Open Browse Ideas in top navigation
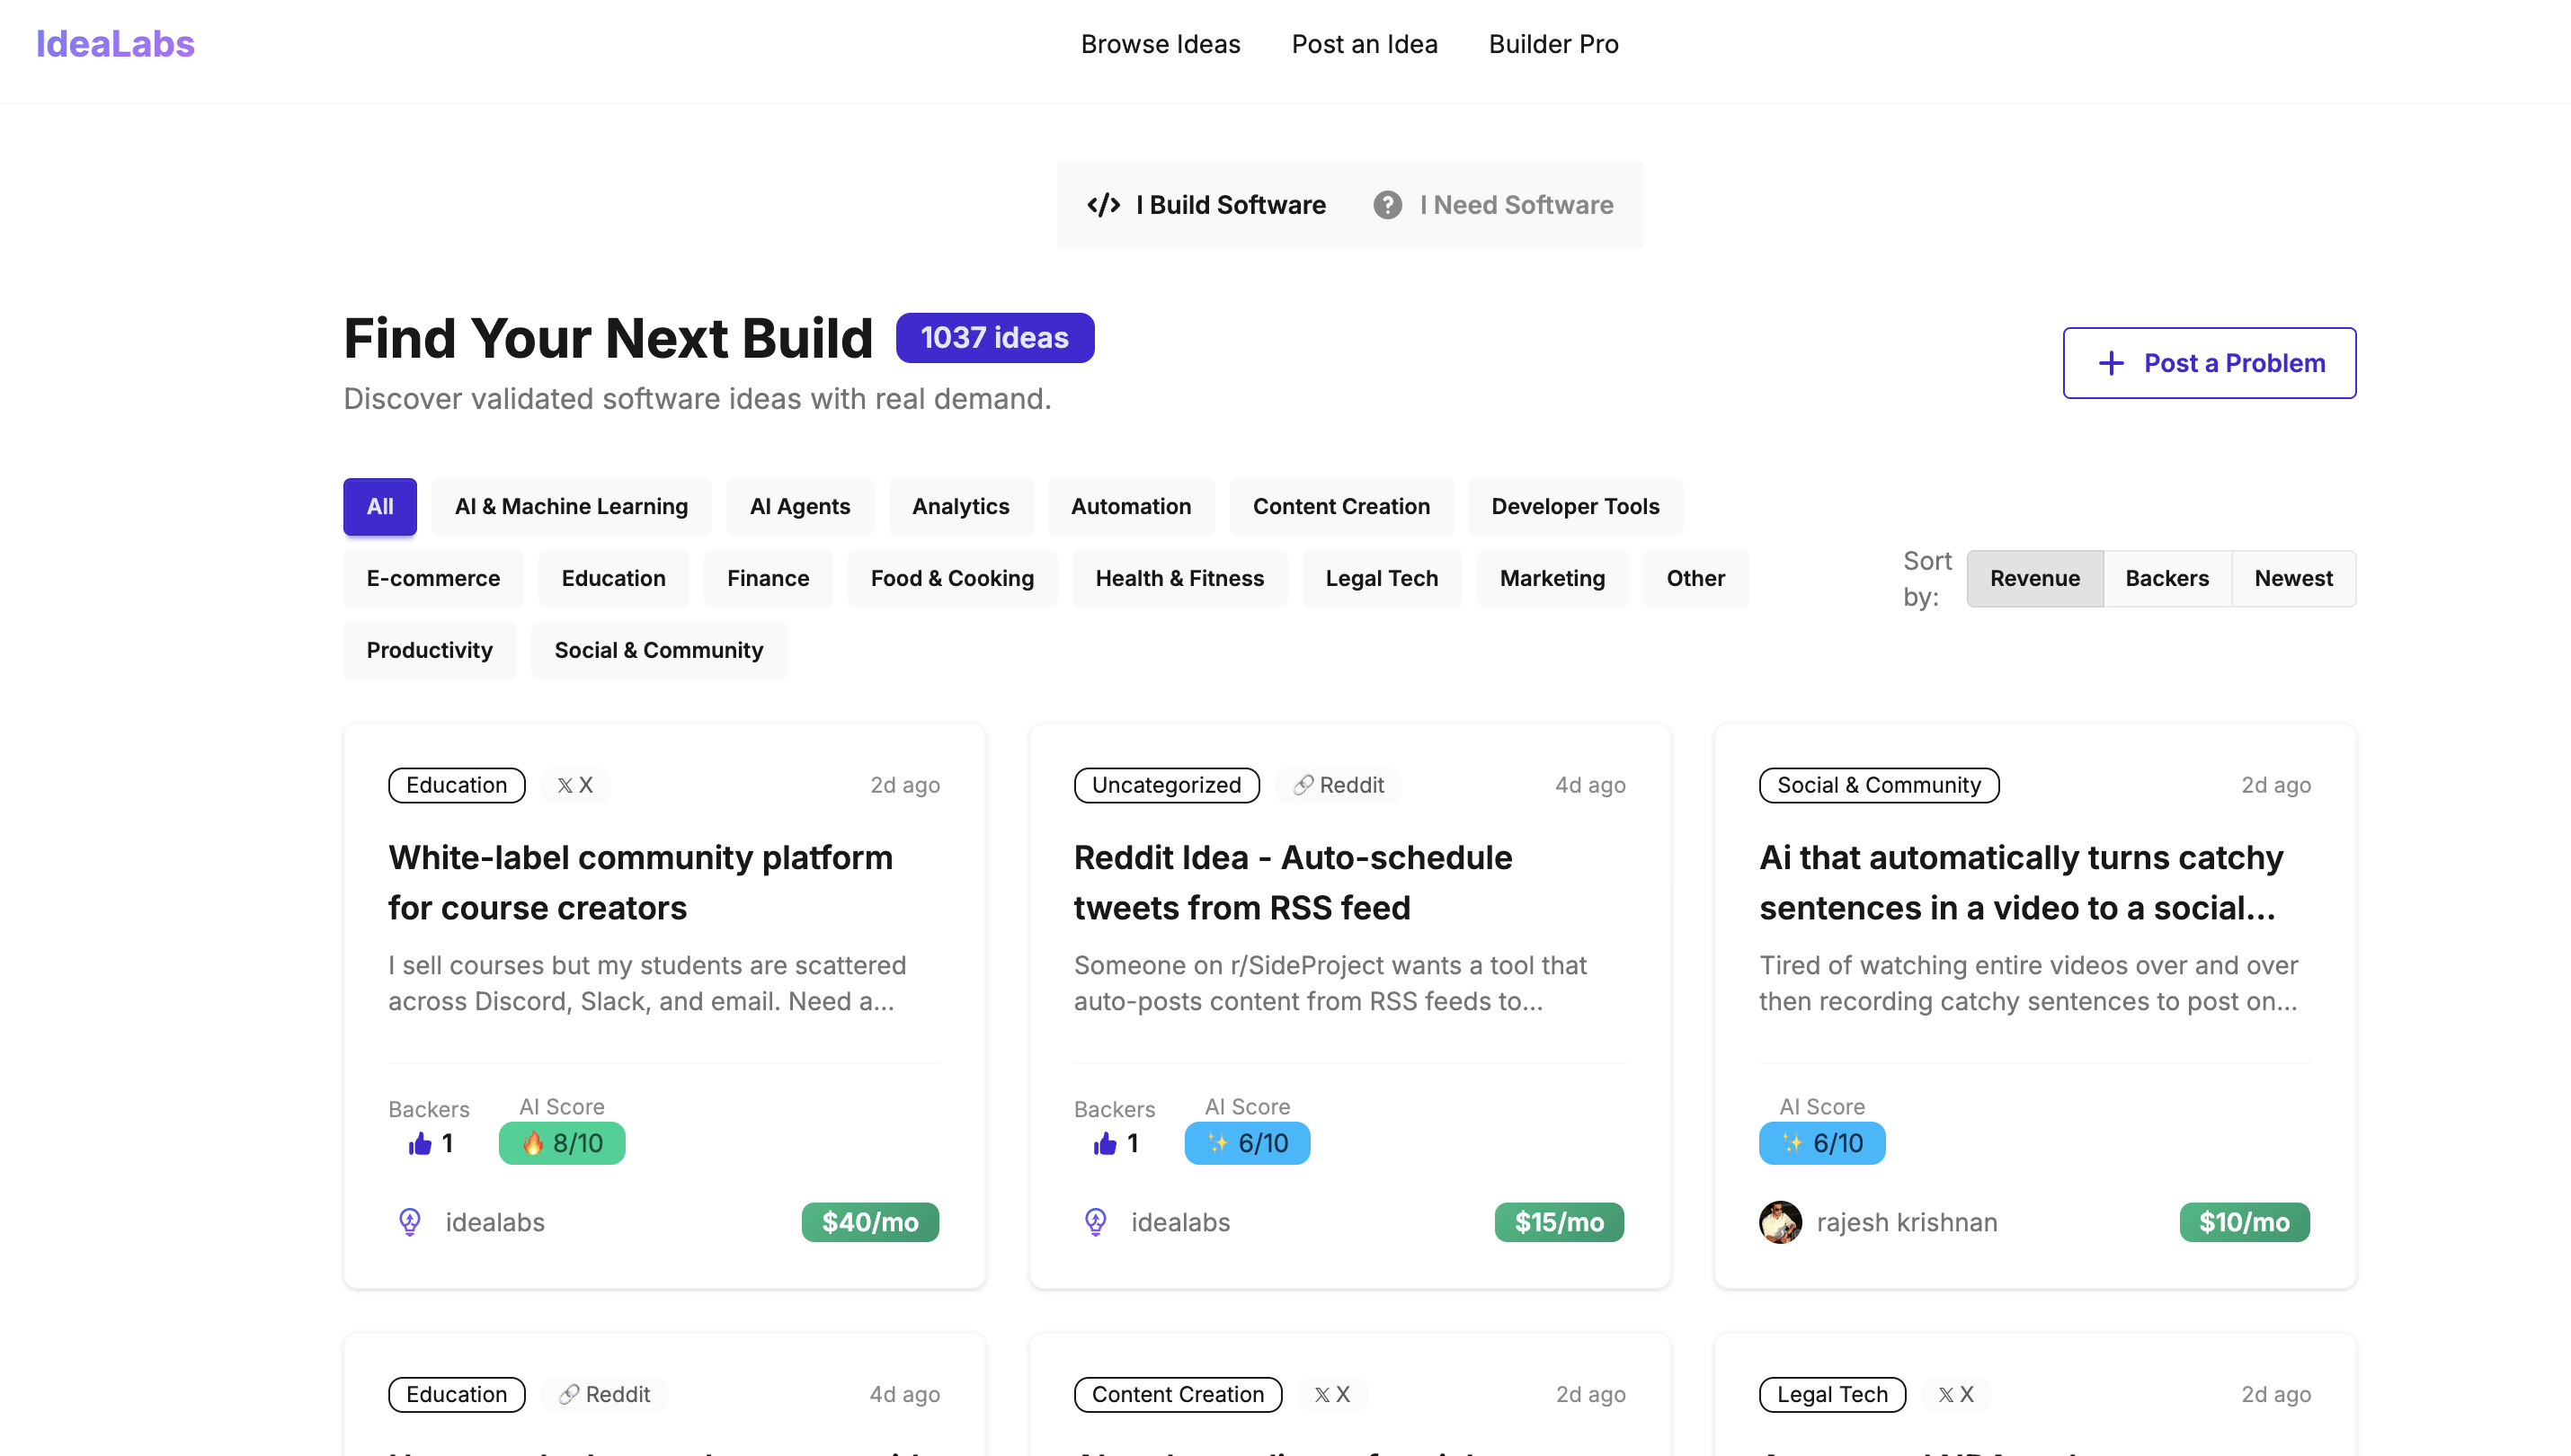The height and width of the screenshot is (1456, 2571). 1160,44
